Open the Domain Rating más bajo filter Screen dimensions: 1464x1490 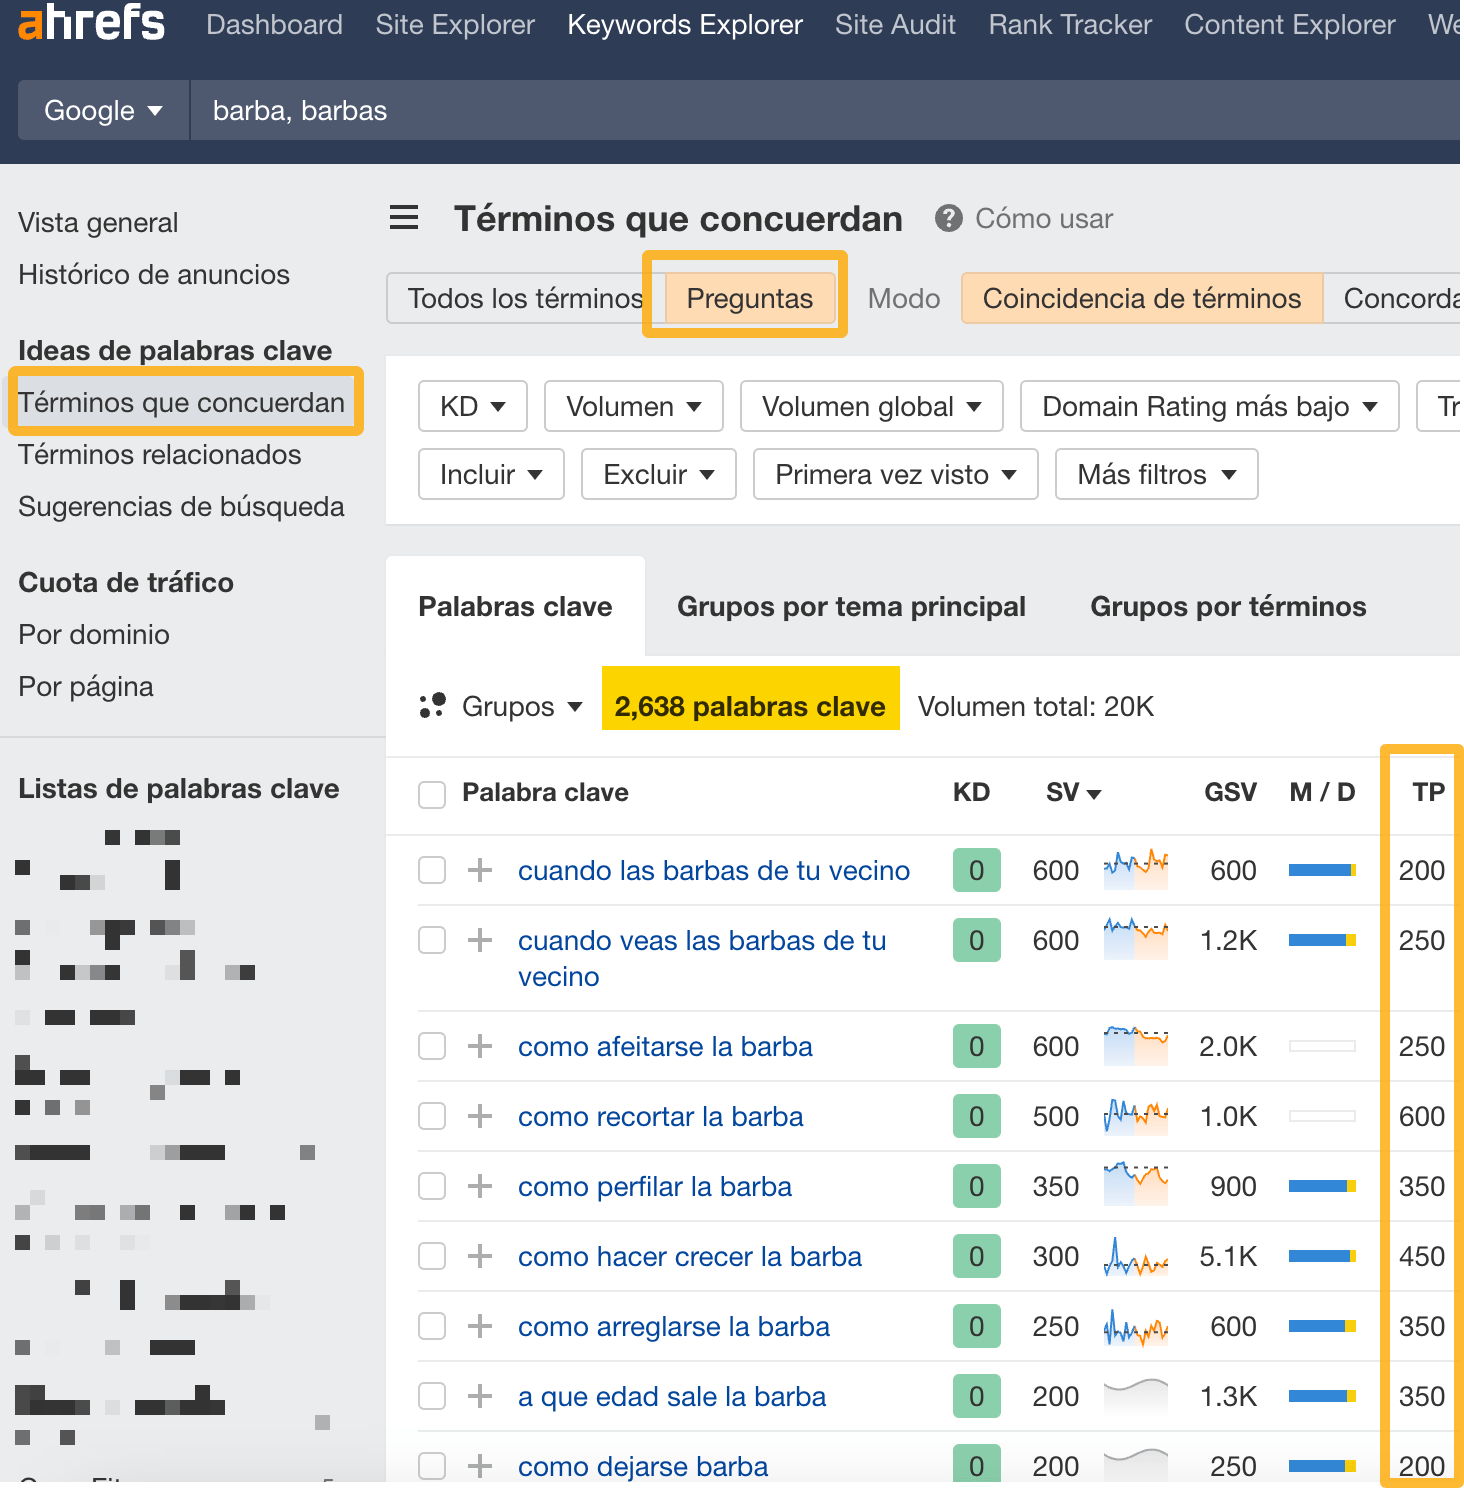click(1209, 406)
